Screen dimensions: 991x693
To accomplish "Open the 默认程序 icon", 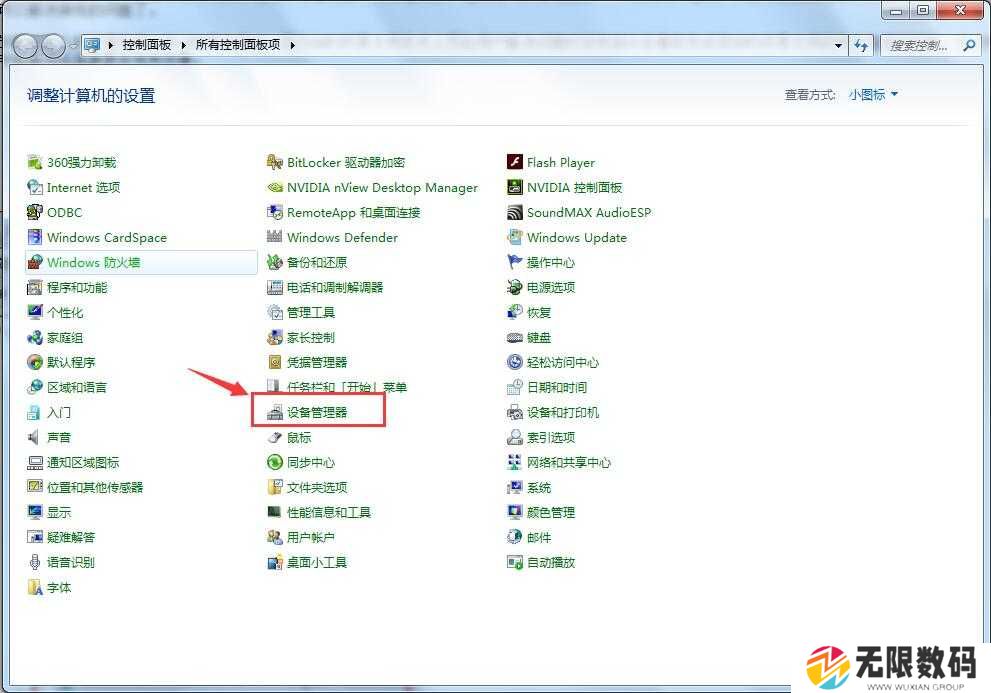I will pyautogui.click(x=35, y=362).
